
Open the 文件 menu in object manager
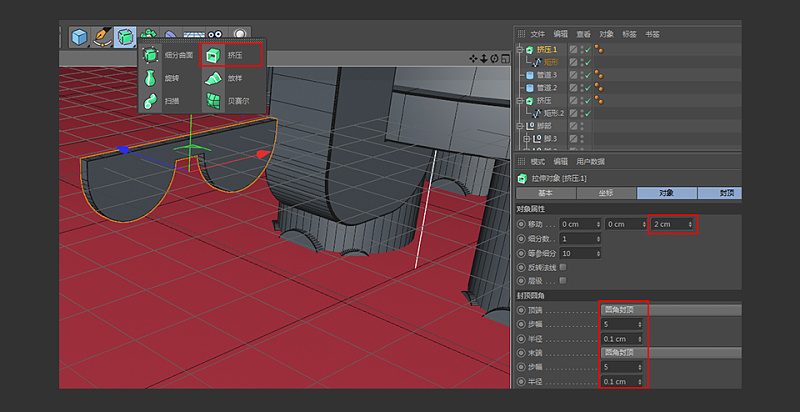538,33
